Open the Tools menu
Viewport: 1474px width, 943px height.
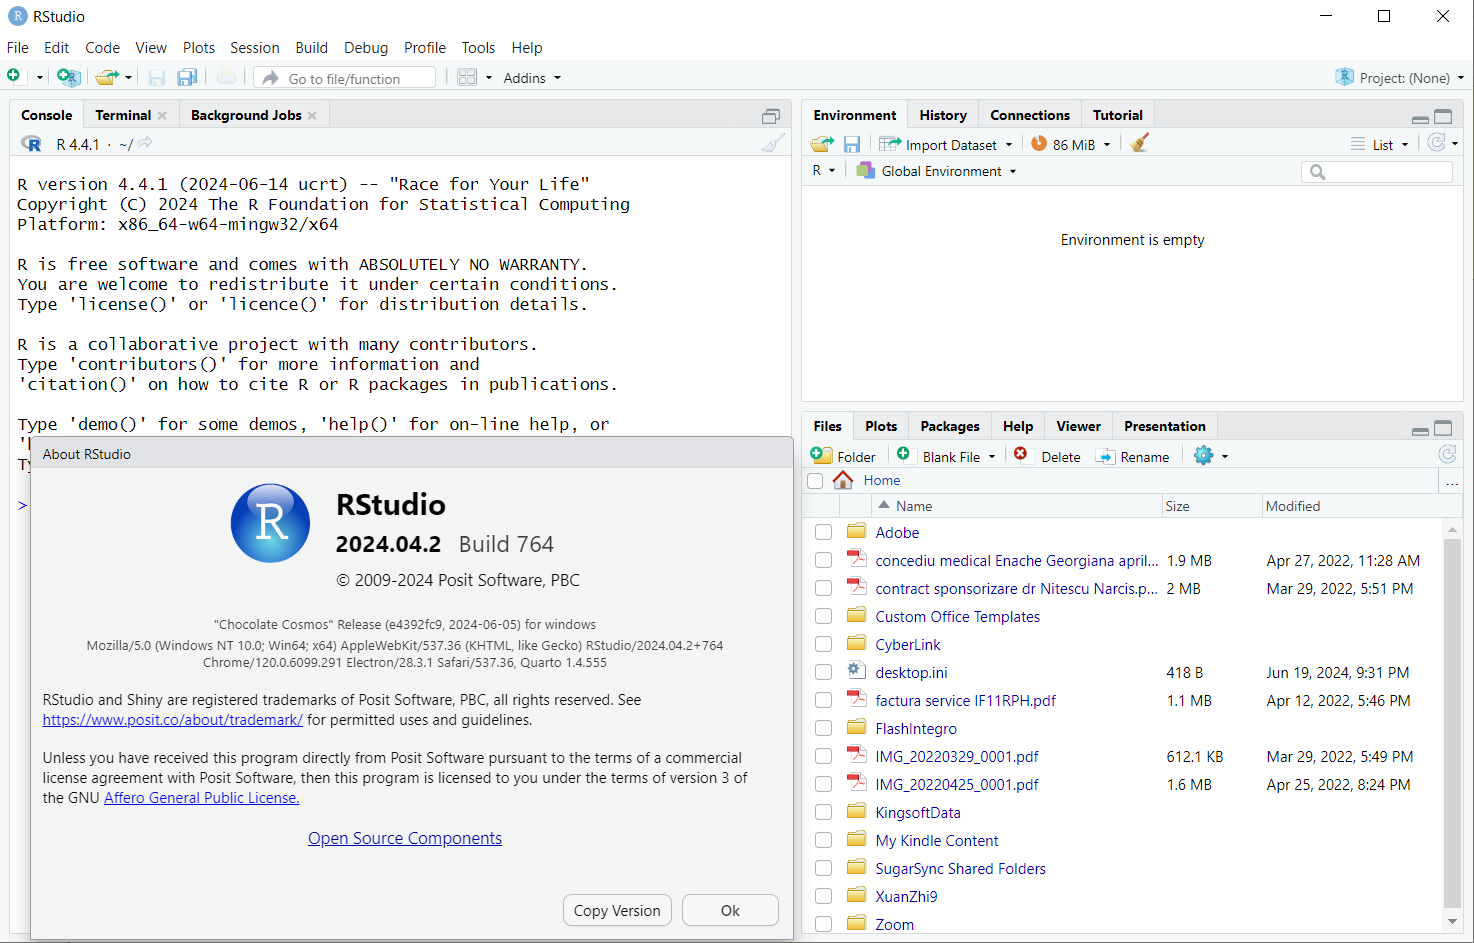click(x=478, y=47)
